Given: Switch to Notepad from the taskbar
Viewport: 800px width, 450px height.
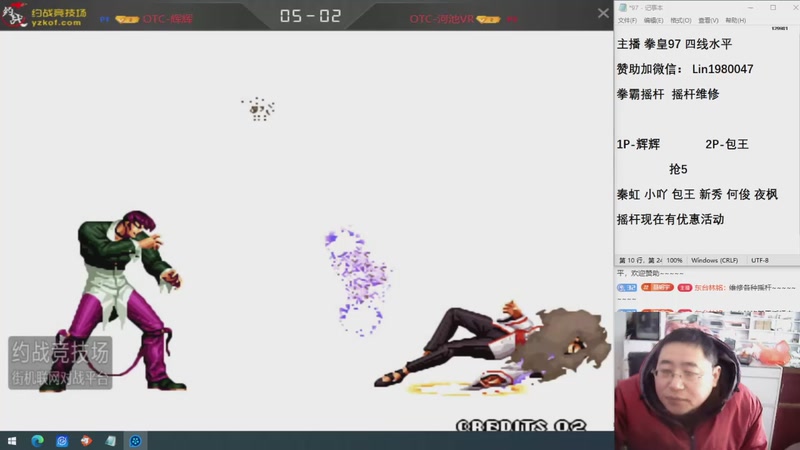Looking at the screenshot, I should [111, 441].
